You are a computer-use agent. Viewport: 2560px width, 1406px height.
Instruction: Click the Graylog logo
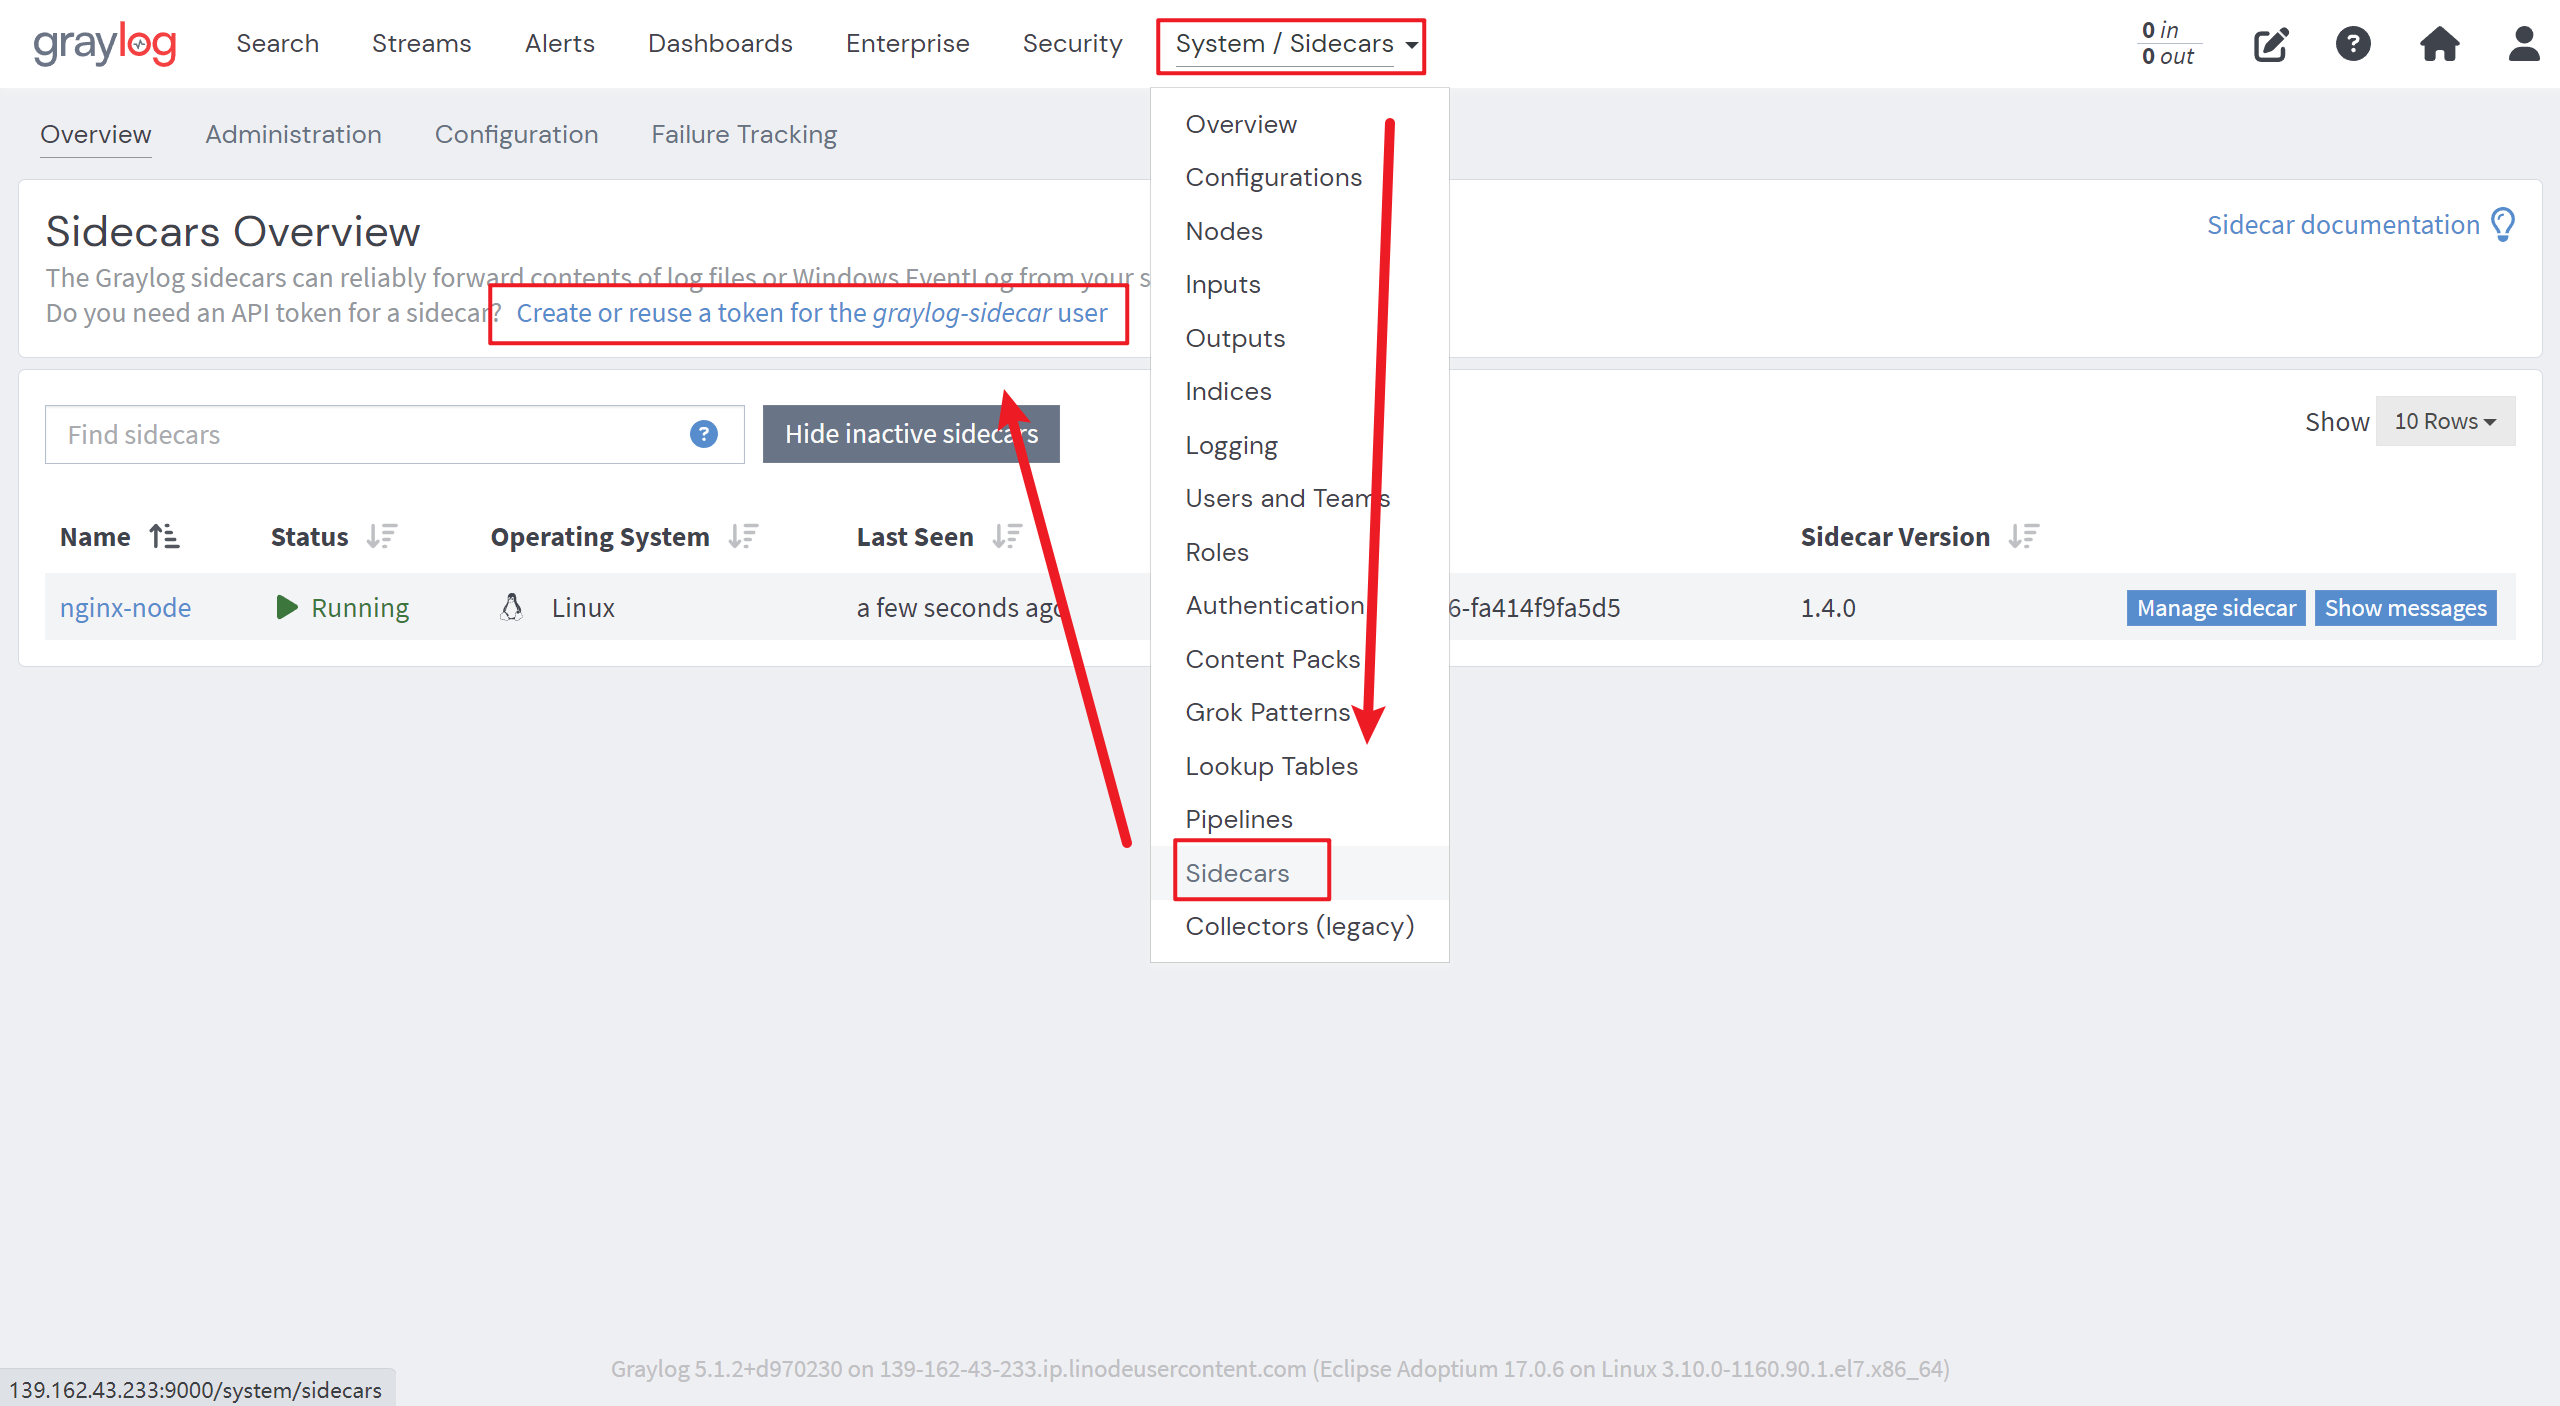point(104,44)
